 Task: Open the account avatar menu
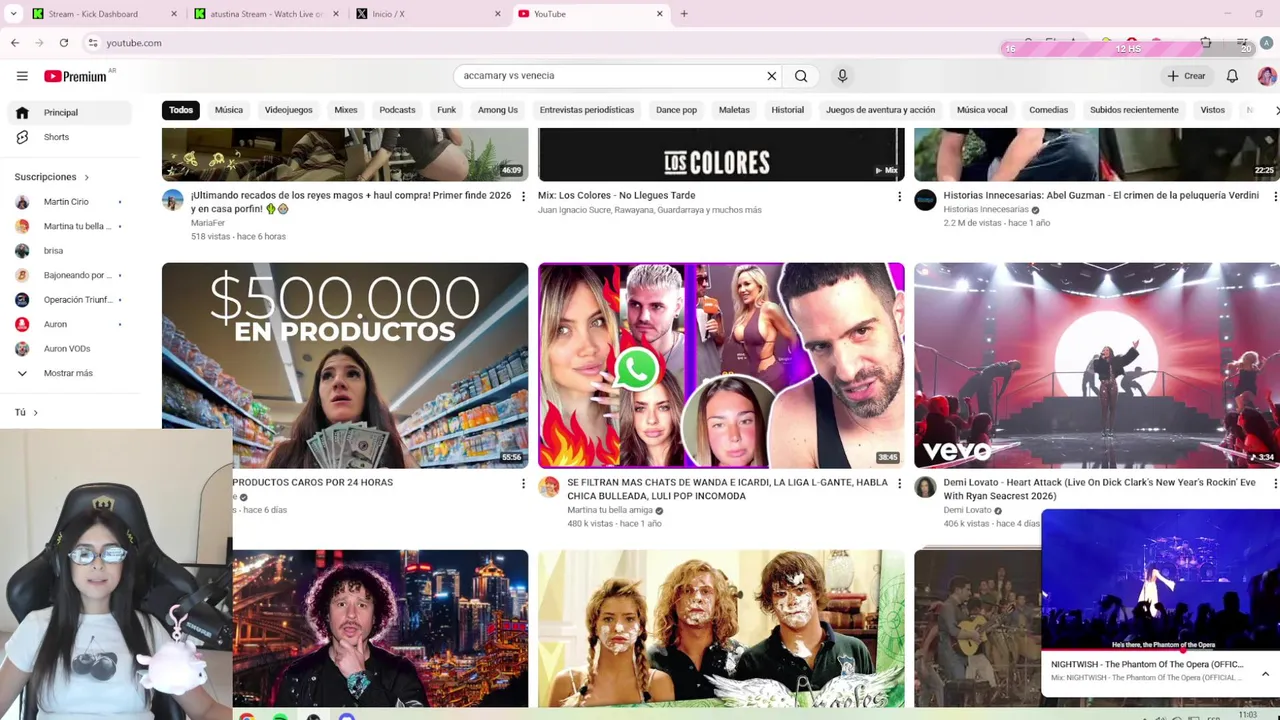pos(1266,76)
